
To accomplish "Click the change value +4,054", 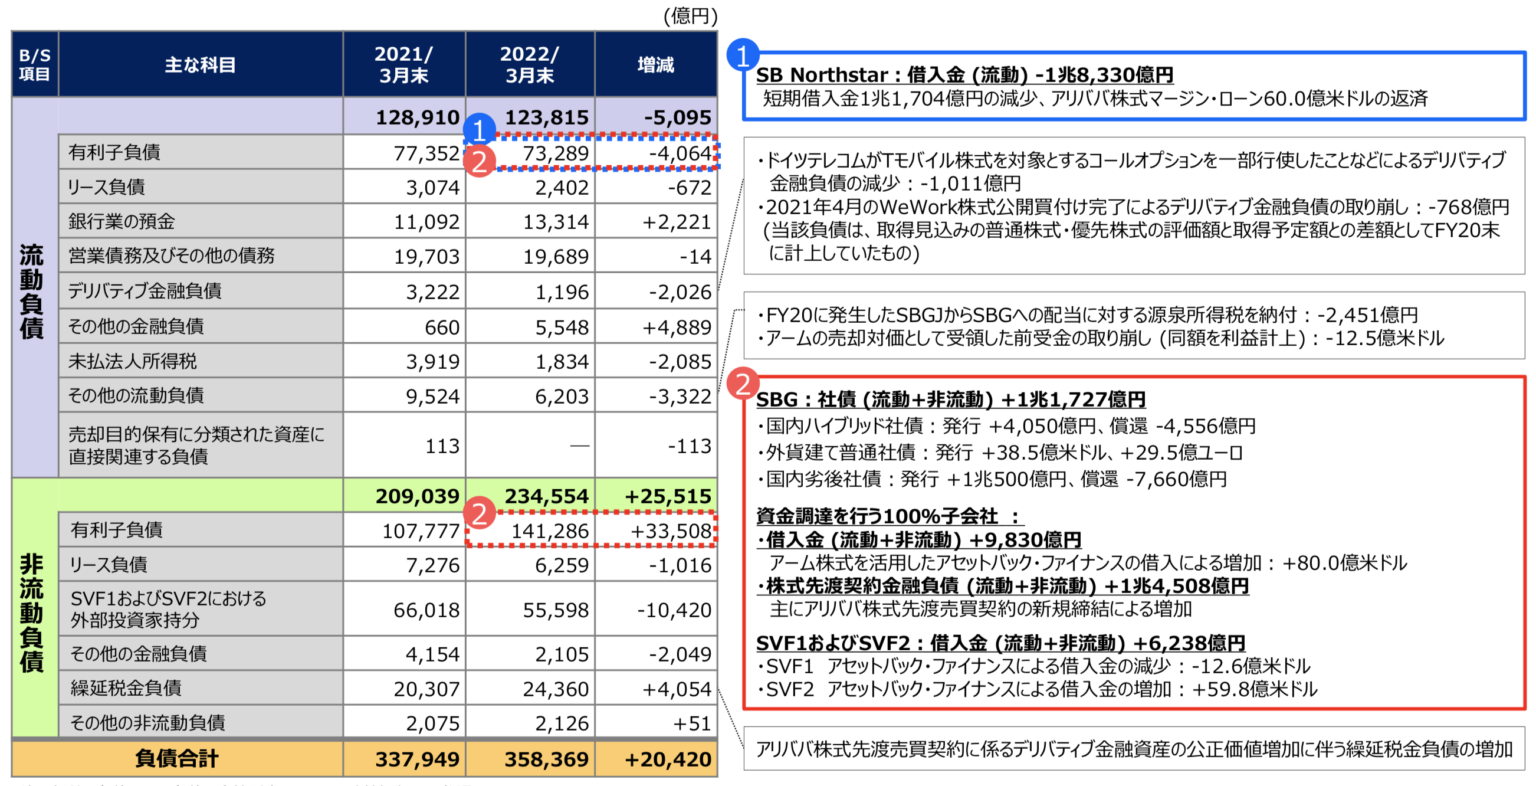I will (678, 689).
